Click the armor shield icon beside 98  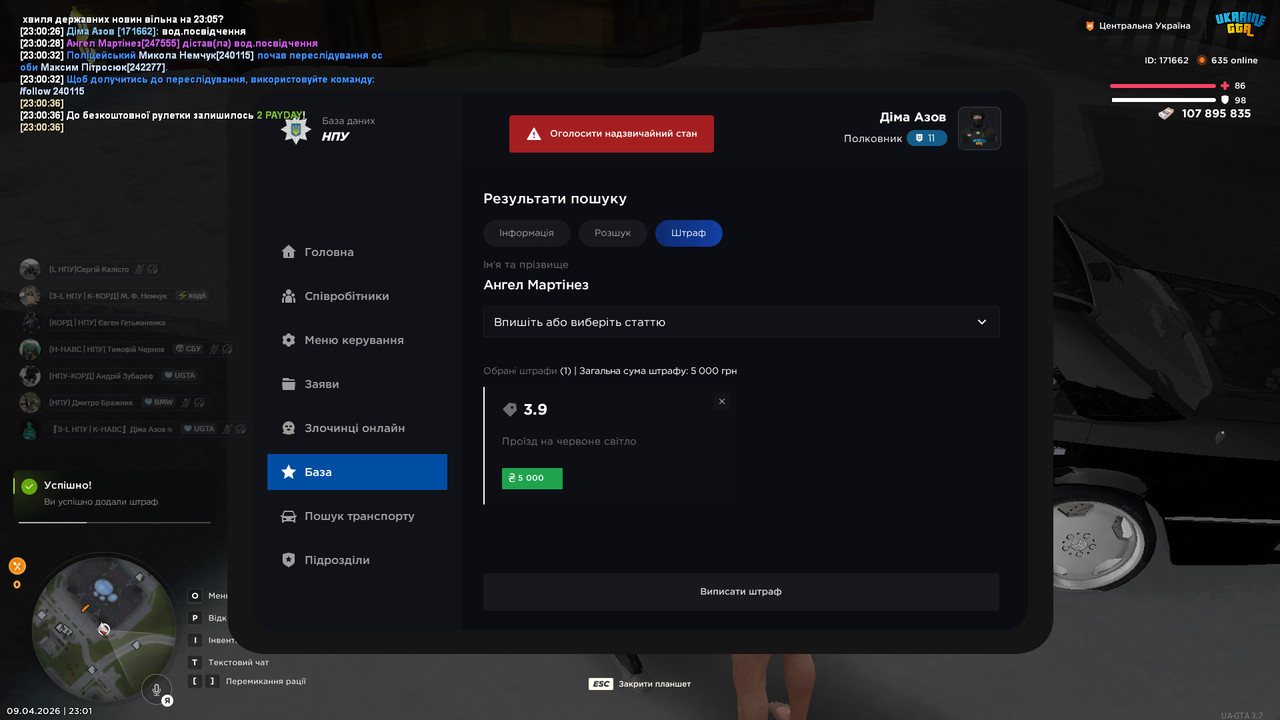[1225, 100]
